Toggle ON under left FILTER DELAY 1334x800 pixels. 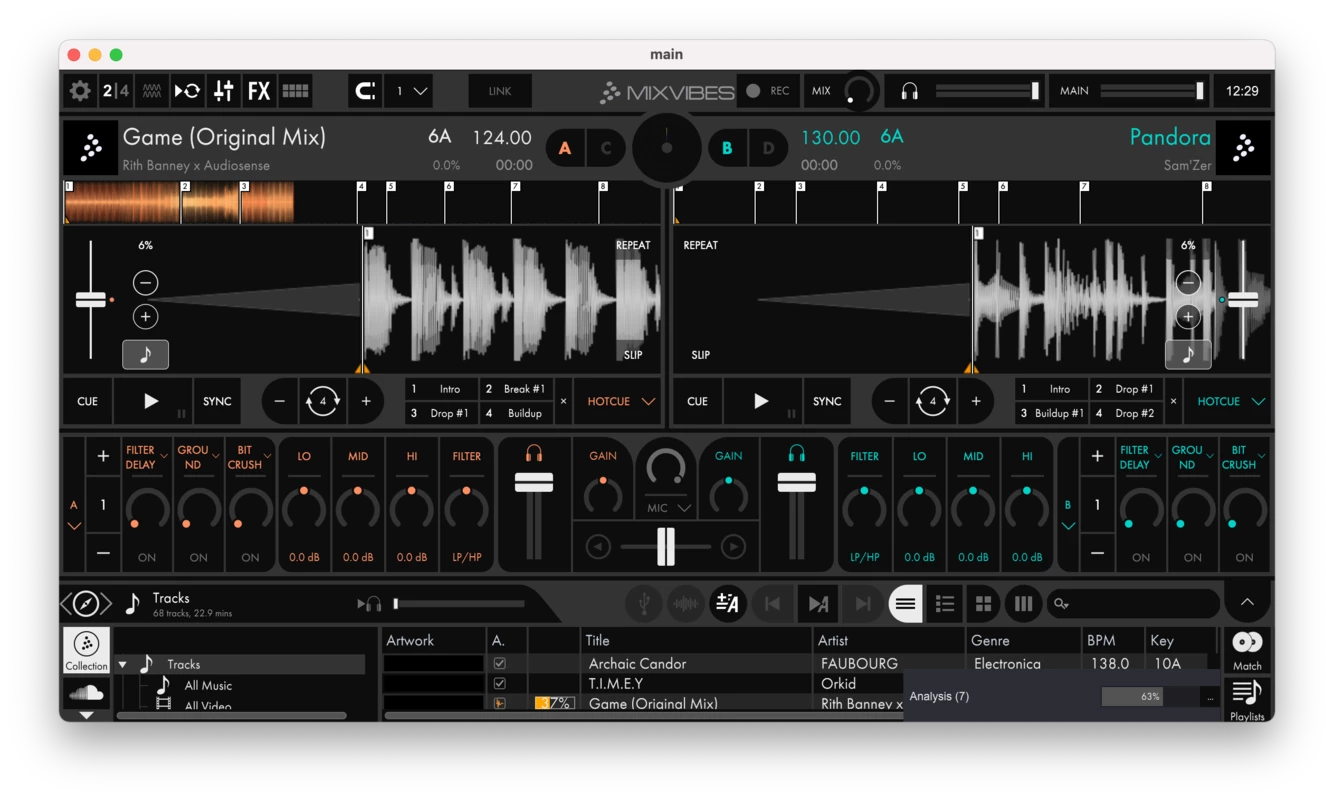[x=147, y=557]
